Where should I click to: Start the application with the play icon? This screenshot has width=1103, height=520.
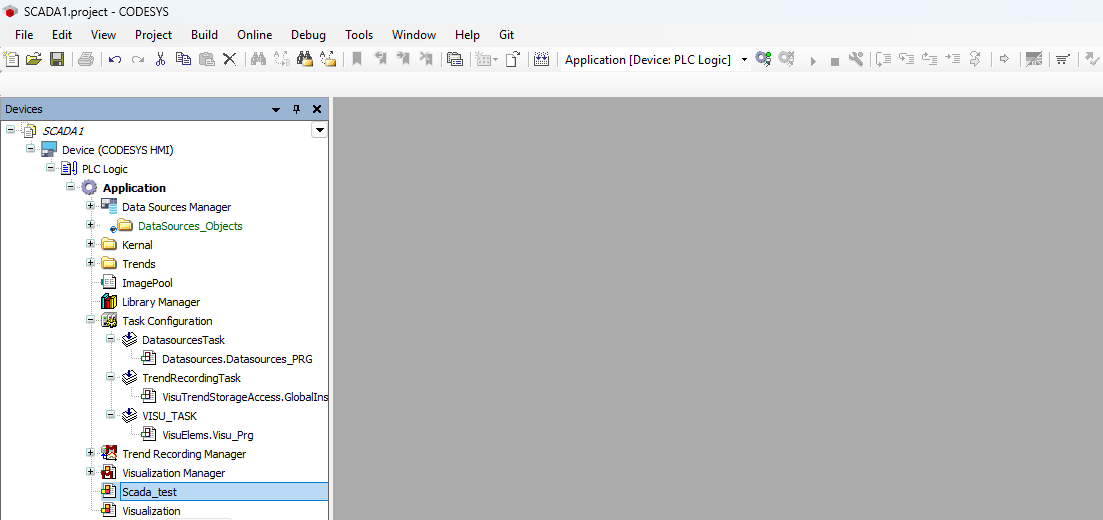click(x=812, y=61)
